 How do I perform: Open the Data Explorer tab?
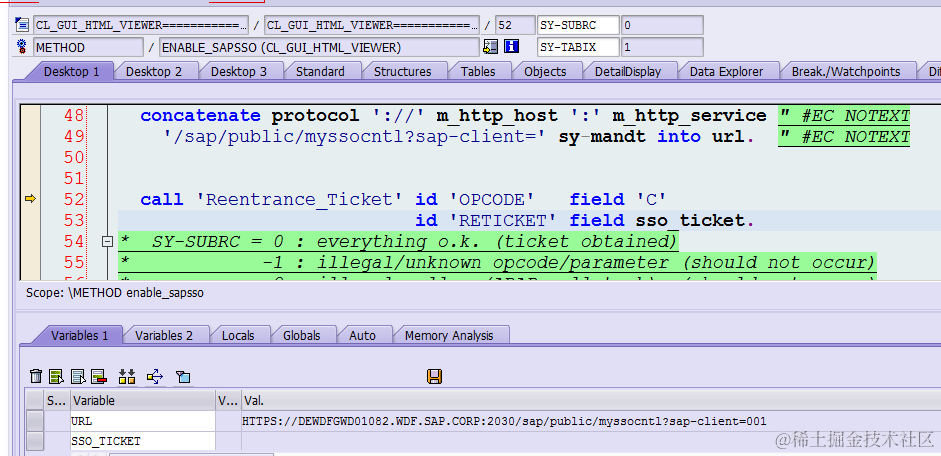pos(726,71)
